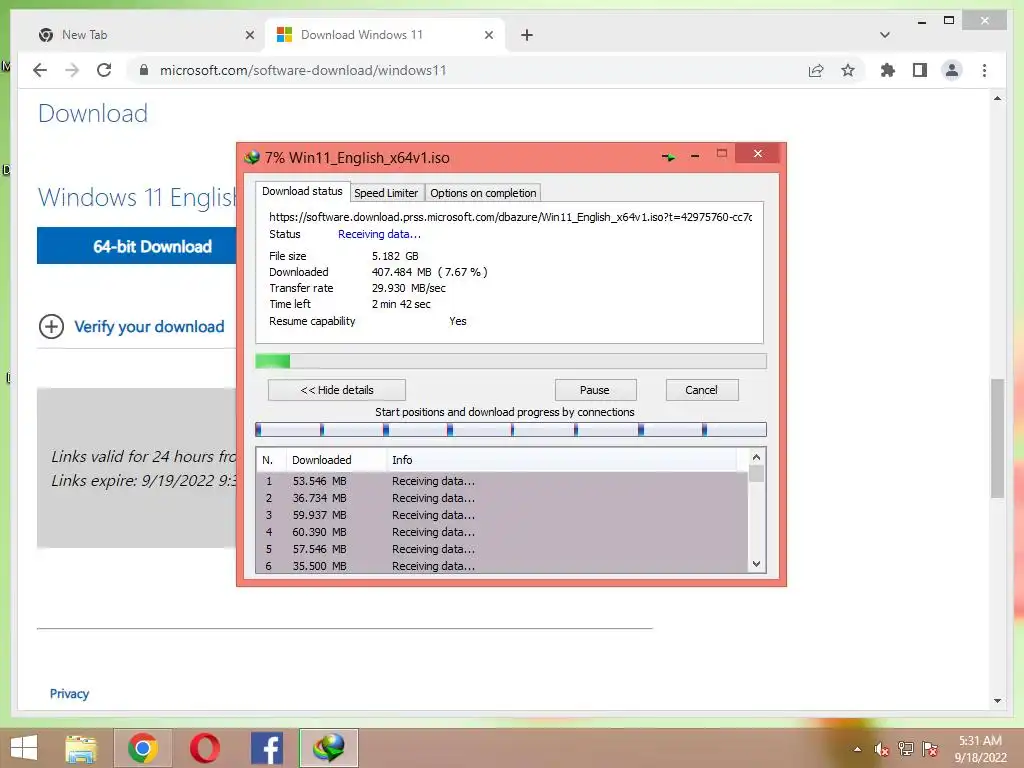Share this page via address bar icon
Viewport: 1024px width, 768px height.
(x=816, y=71)
